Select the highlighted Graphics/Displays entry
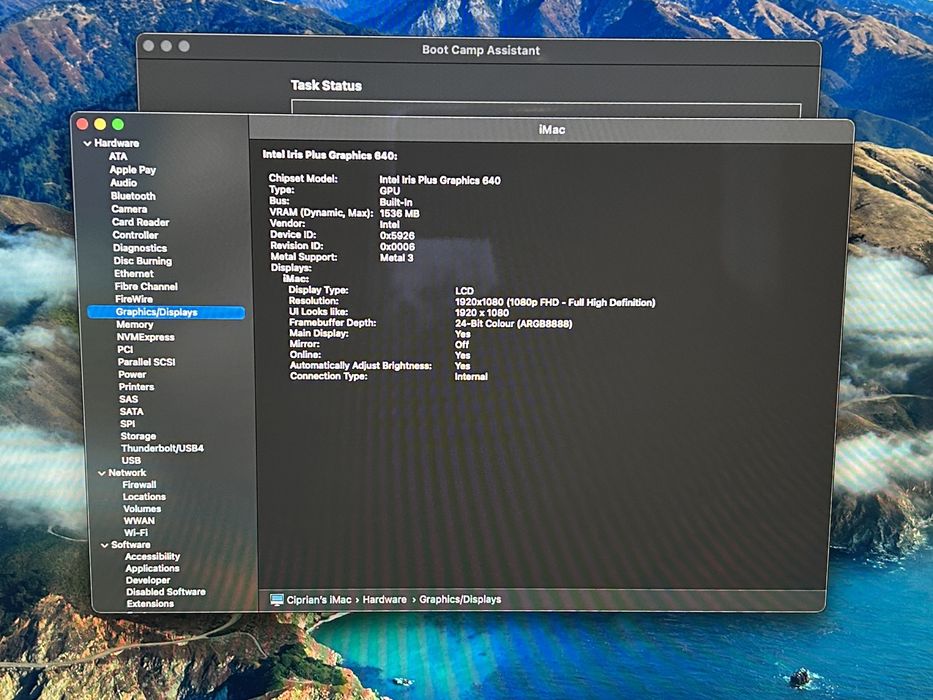The width and height of the screenshot is (933, 700). pyautogui.click(x=166, y=312)
